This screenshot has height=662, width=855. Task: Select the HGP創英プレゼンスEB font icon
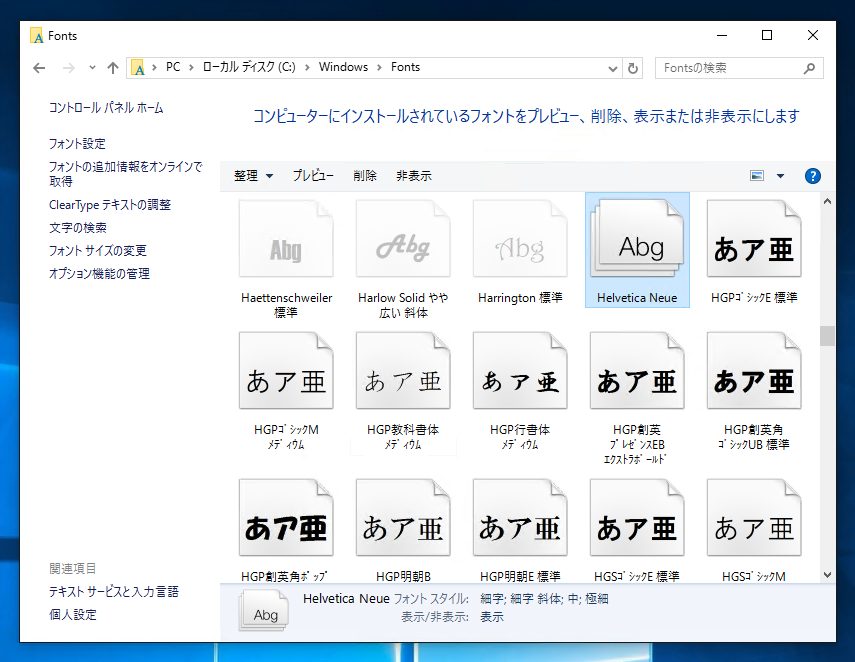tap(637, 370)
